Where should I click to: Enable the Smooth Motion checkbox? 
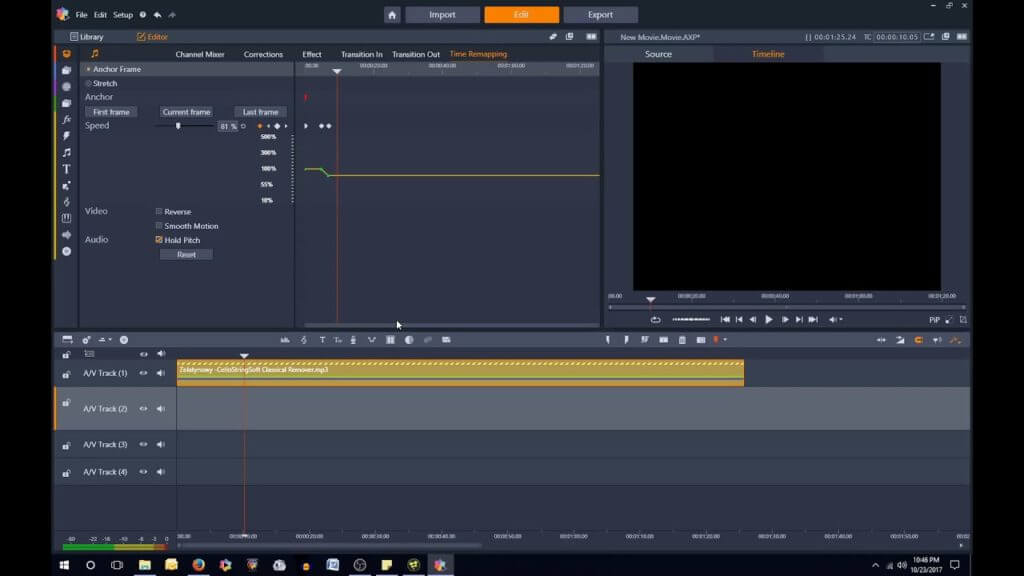pyautogui.click(x=159, y=226)
